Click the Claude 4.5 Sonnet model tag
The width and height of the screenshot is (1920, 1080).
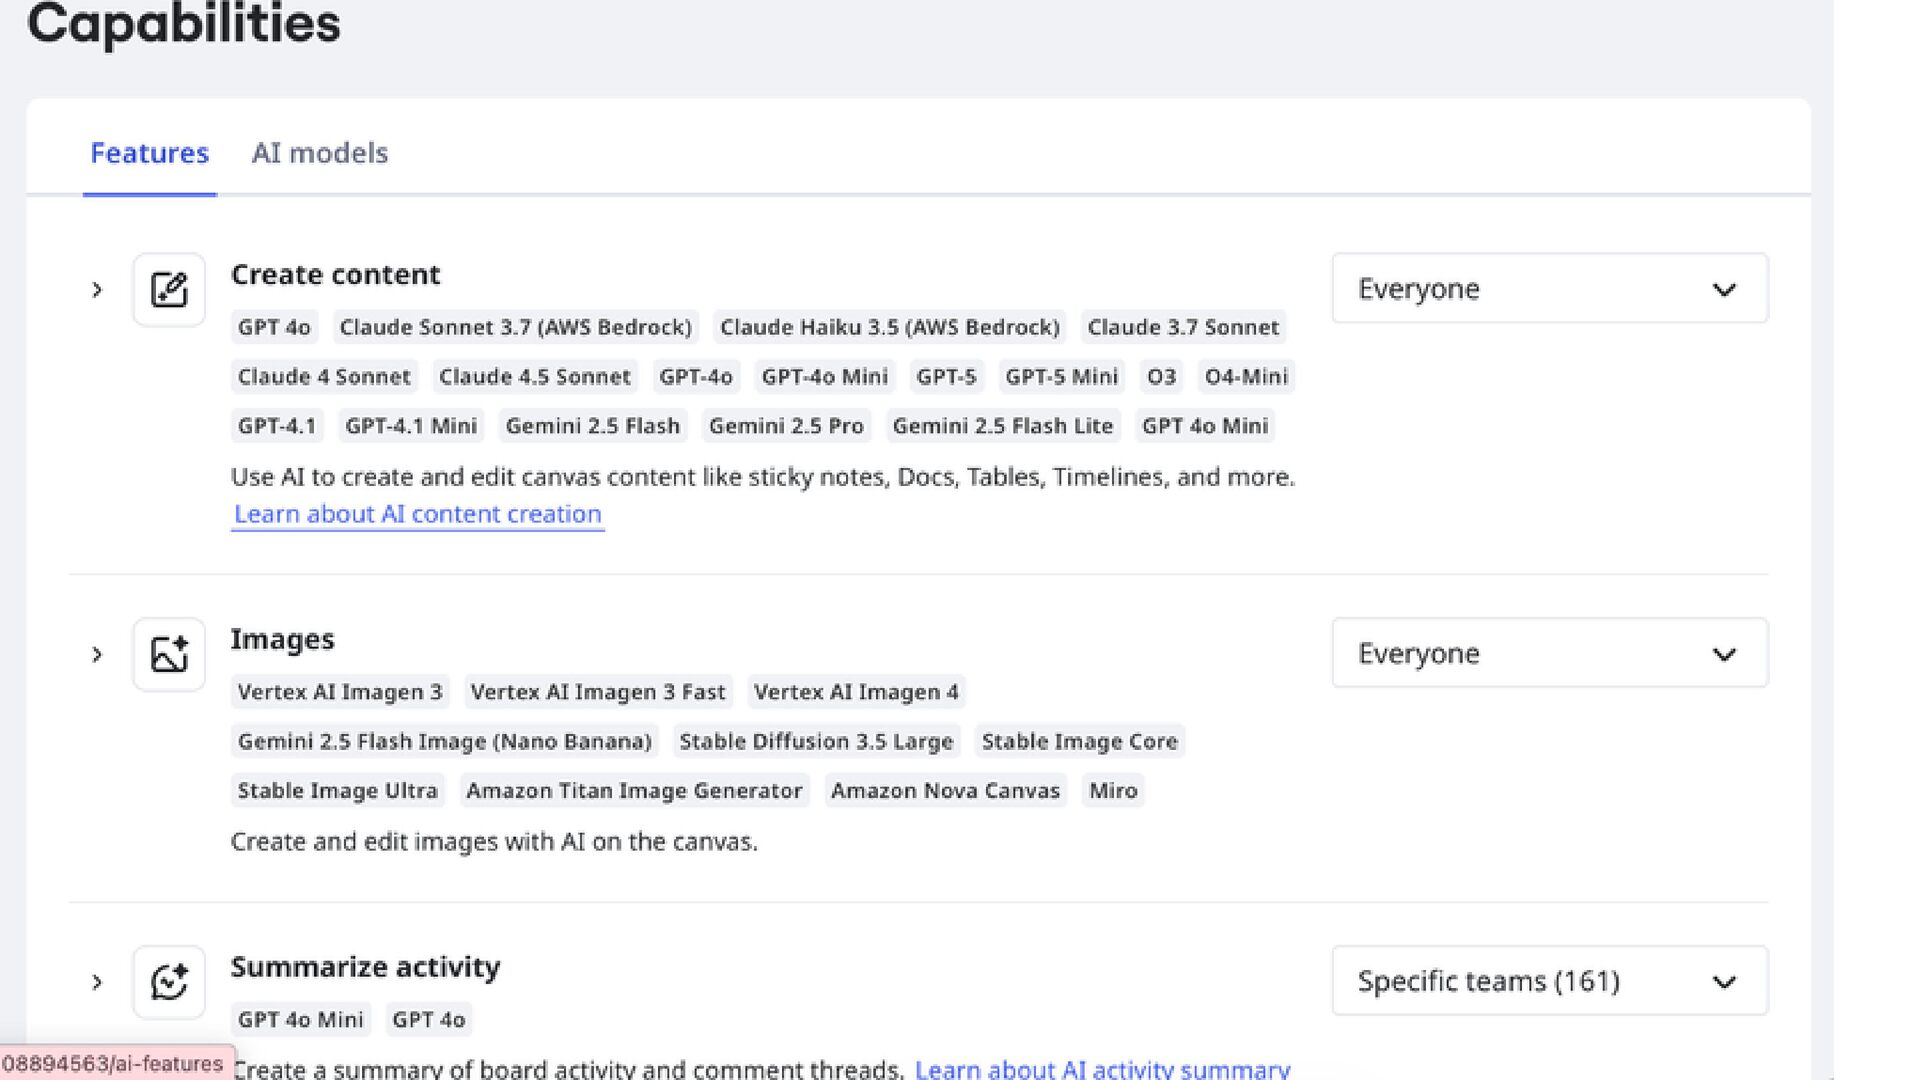[x=534, y=377]
